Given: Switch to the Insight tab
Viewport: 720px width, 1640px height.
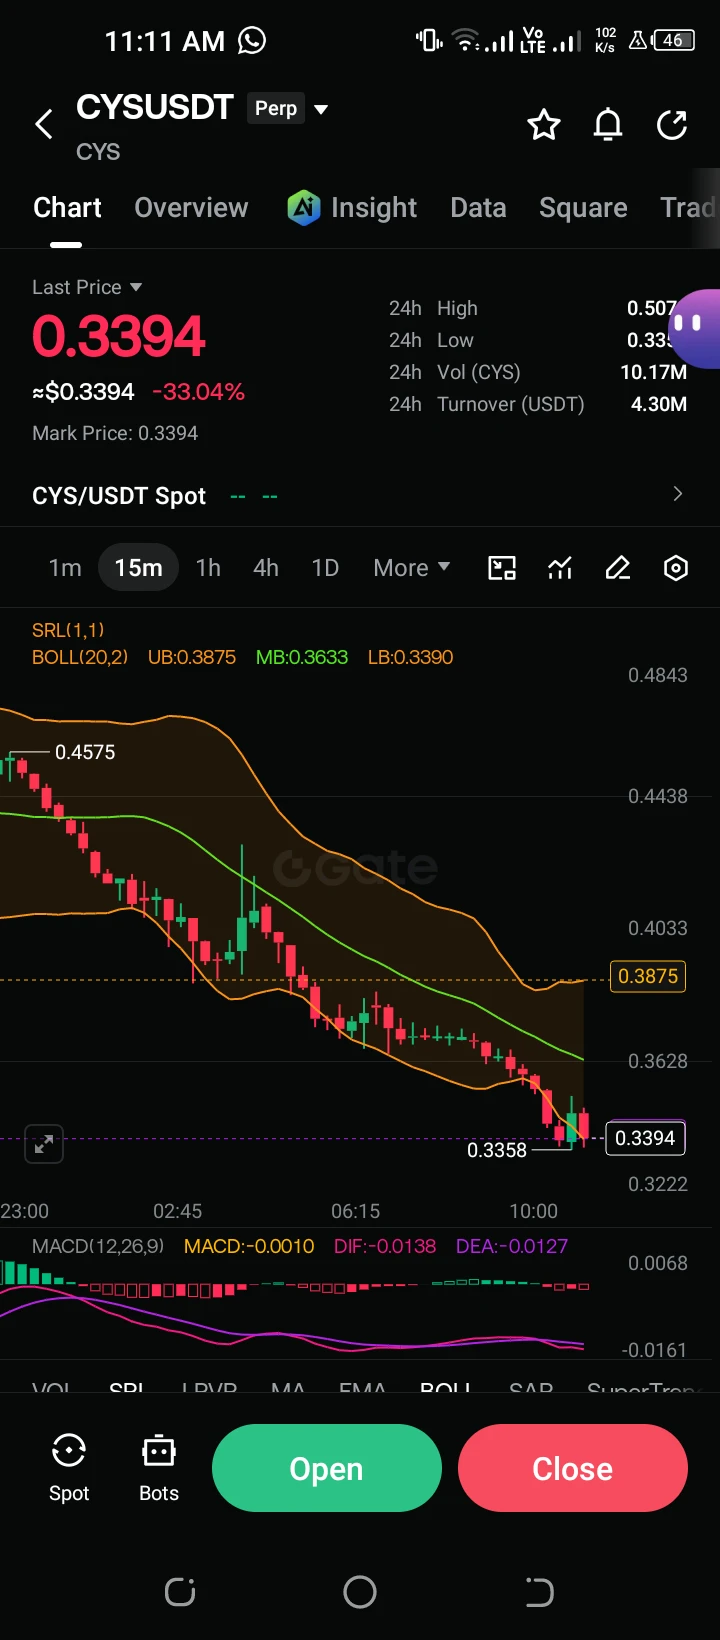Looking at the screenshot, I should pyautogui.click(x=374, y=208).
